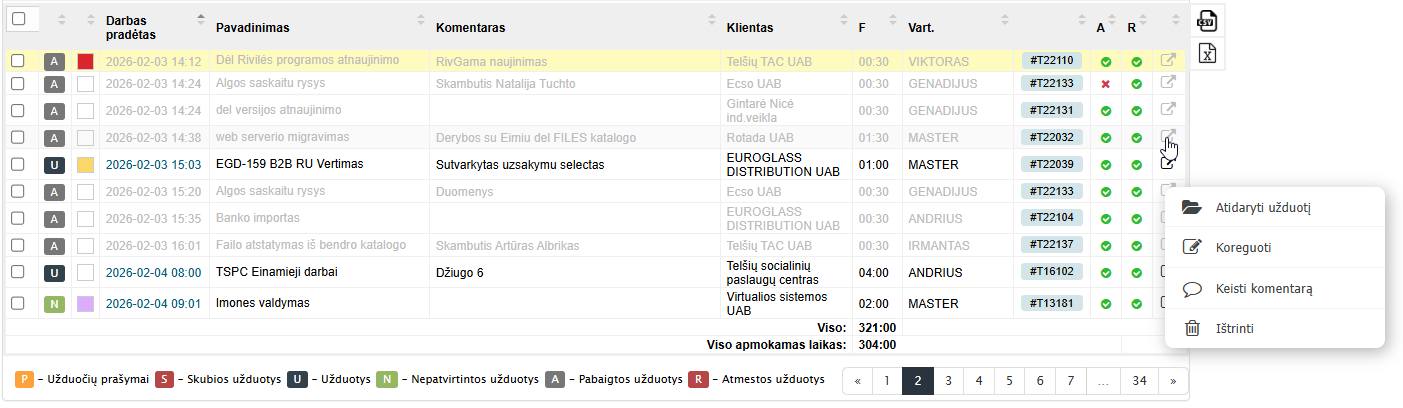Jump to the last page, 34
The image size is (1403, 408).
click(x=1139, y=381)
